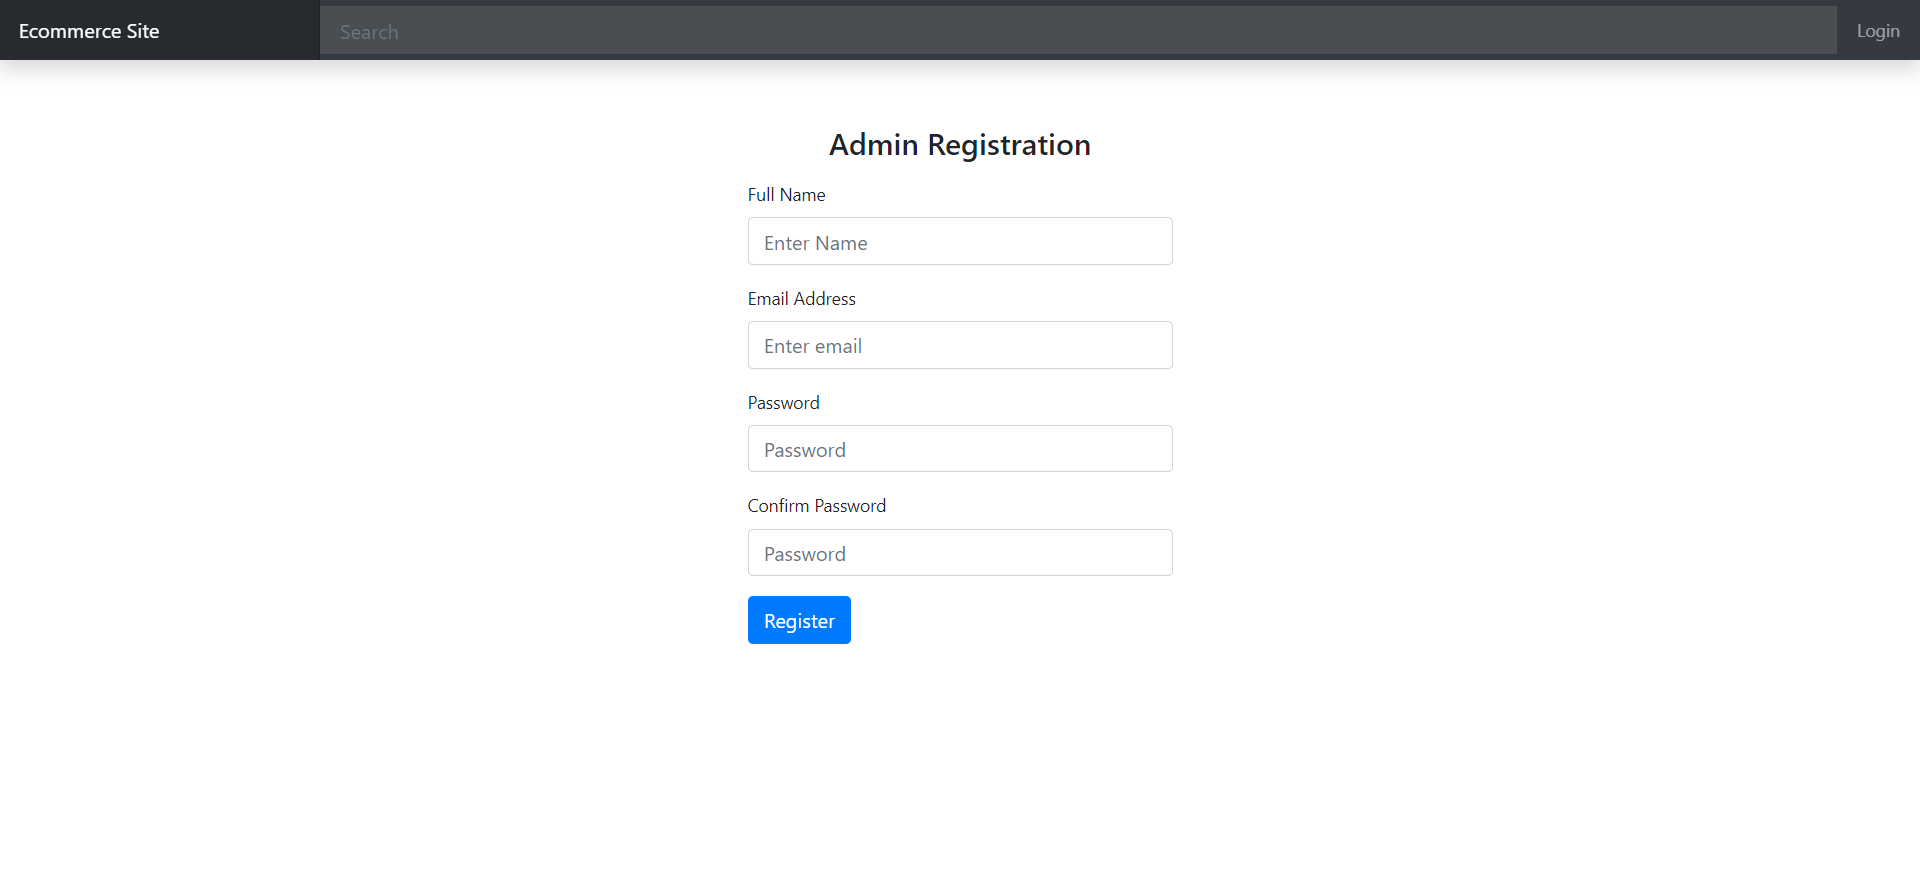Click the Register button to submit form
This screenshot has height=891, width=1920.
tap(798, 620)
